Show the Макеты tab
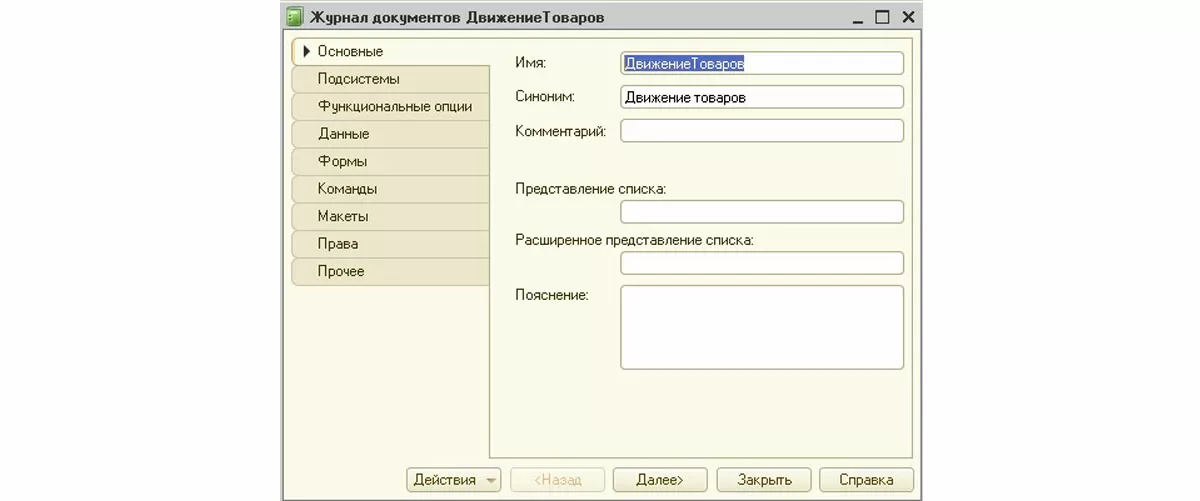The image size is (1200, 501). [x=343, y=216]
